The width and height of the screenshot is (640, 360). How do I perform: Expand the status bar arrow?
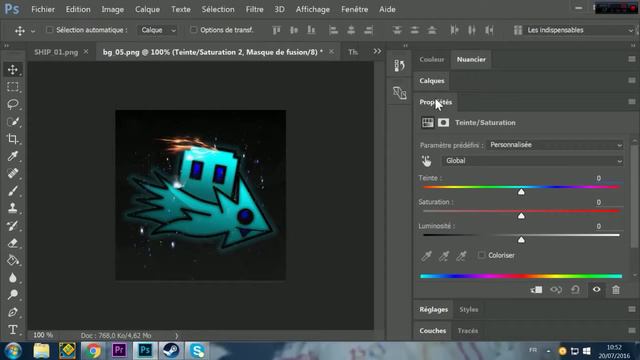[x=176, y=336]
